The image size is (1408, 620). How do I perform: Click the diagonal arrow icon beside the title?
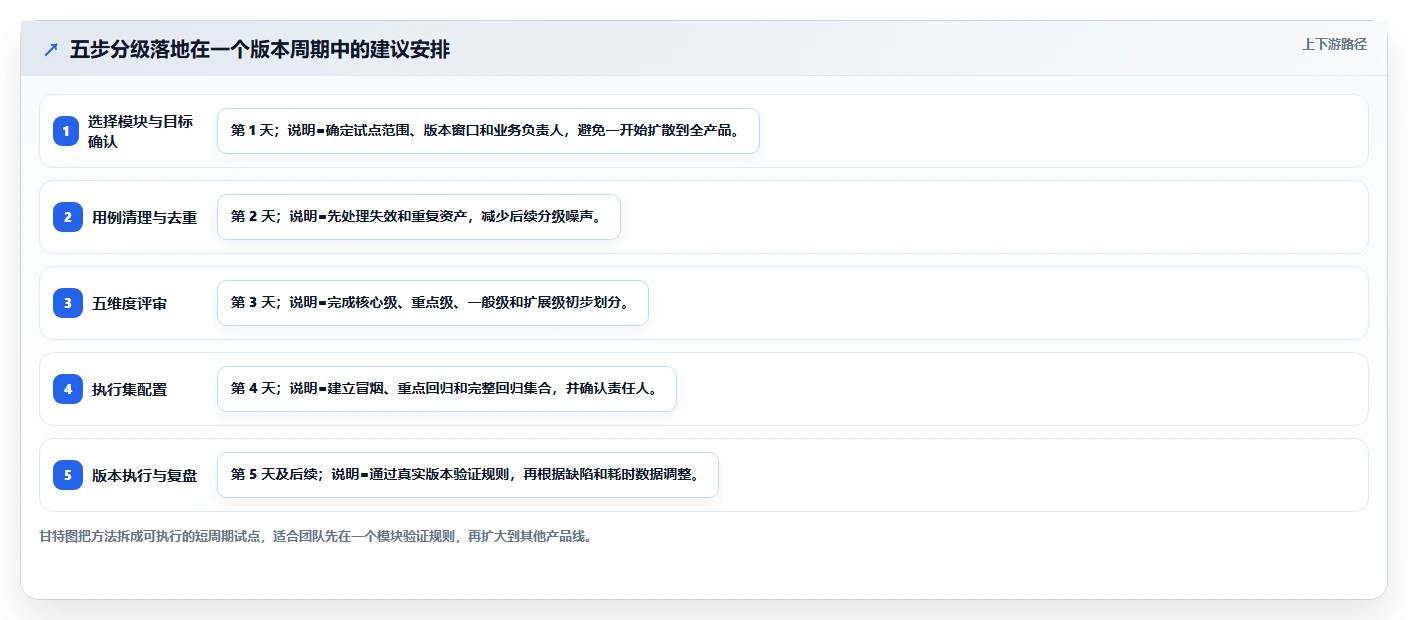coord(51,49)
